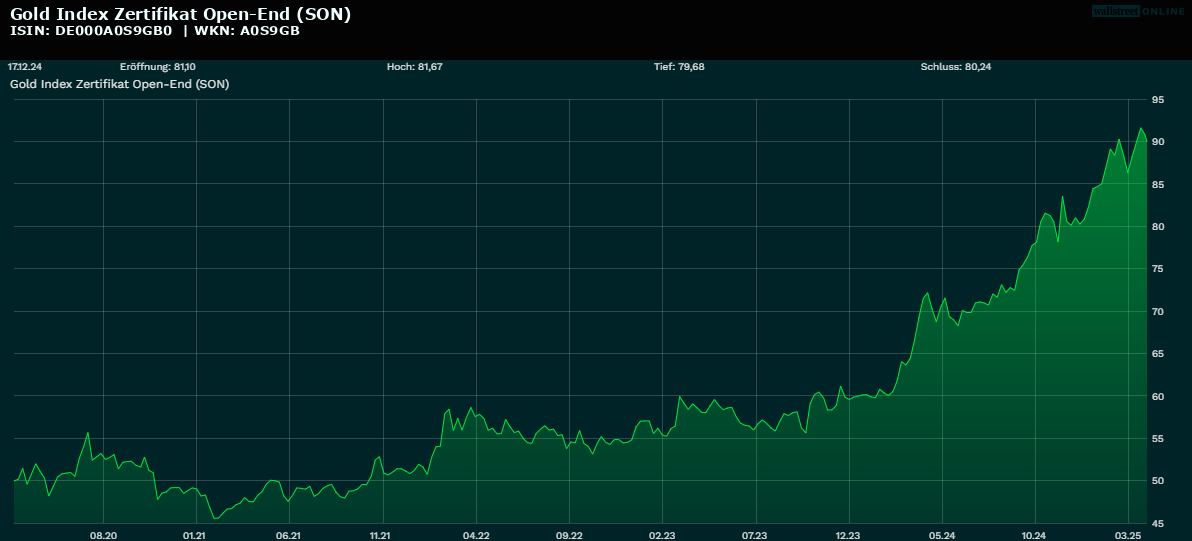The height and width of the screenshot is (541, 1192).
Task: Click the Hoch: 81,67 value
Action: (x=414, y=67)
